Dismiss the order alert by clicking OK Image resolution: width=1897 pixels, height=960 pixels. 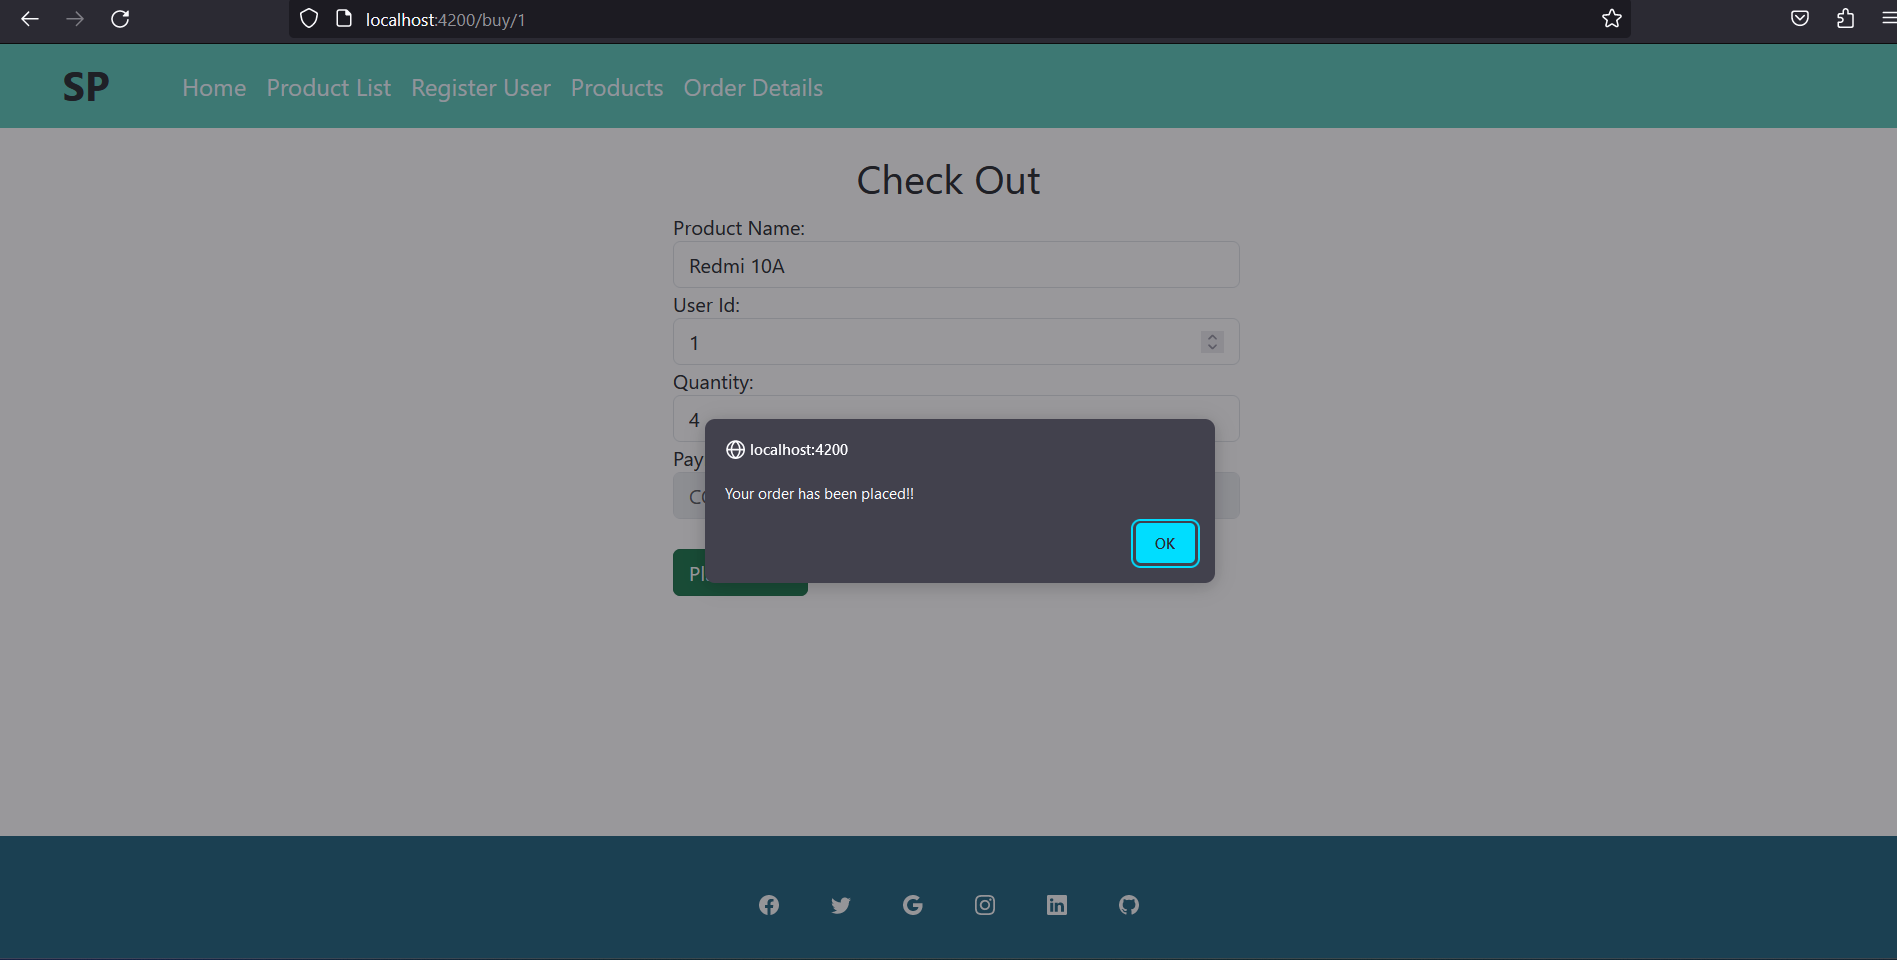(x=1164, y=543)
